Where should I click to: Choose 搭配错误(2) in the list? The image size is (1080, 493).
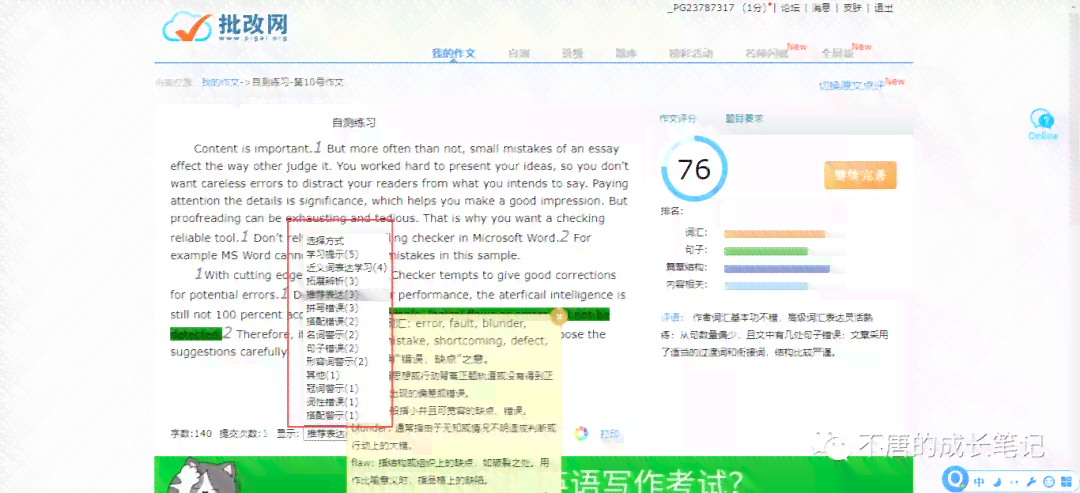[x=333, y=321]
